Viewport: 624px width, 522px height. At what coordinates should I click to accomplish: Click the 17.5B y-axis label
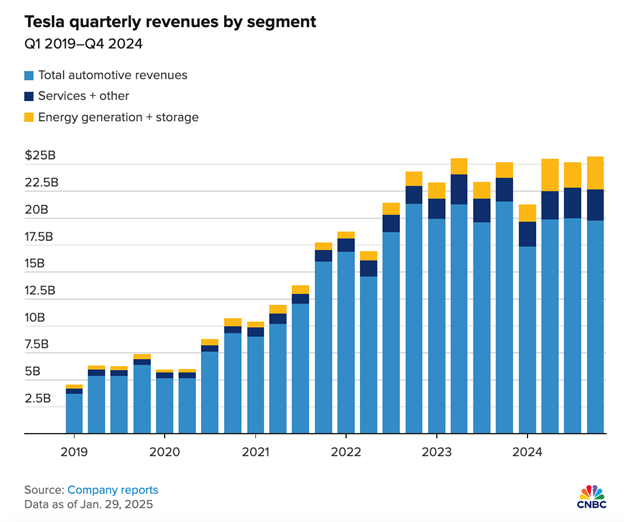(39, 237)
